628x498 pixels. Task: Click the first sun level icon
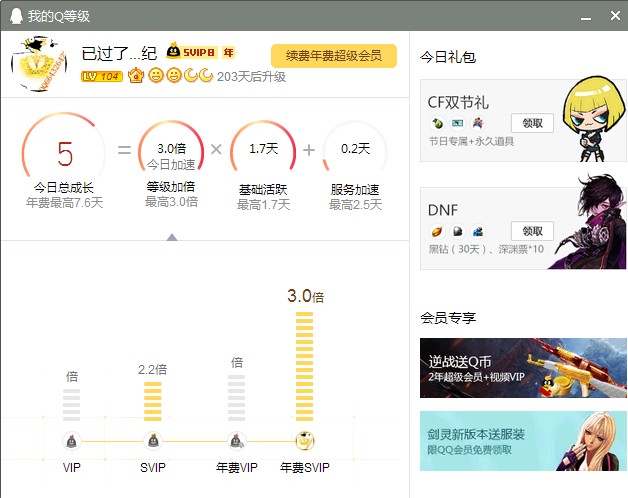point(156,75)
